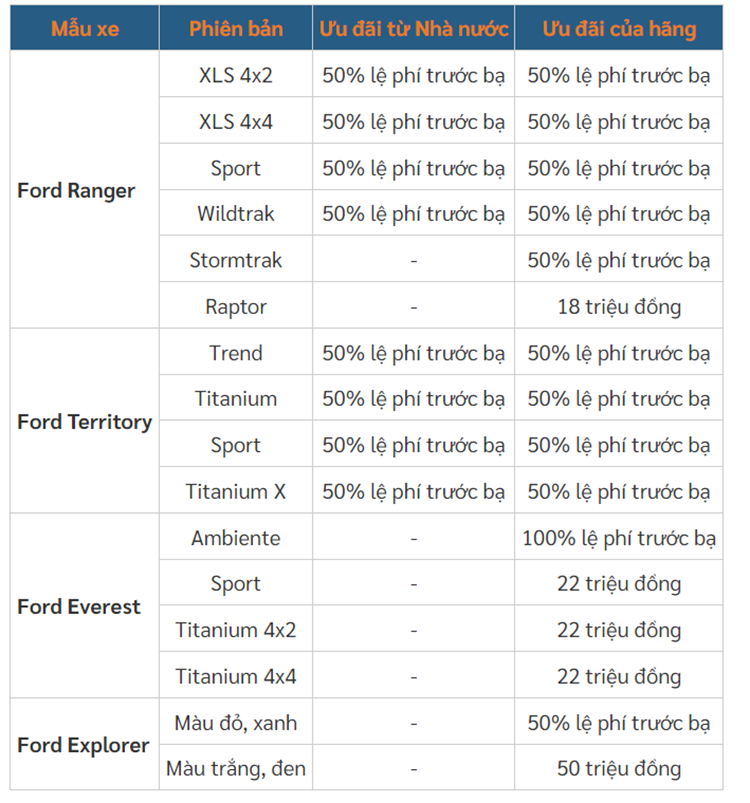The height and width of the screenshot is (803, 750).
Task: Select the "50 triệu đồng" offer cell
Action: (619, 769)
